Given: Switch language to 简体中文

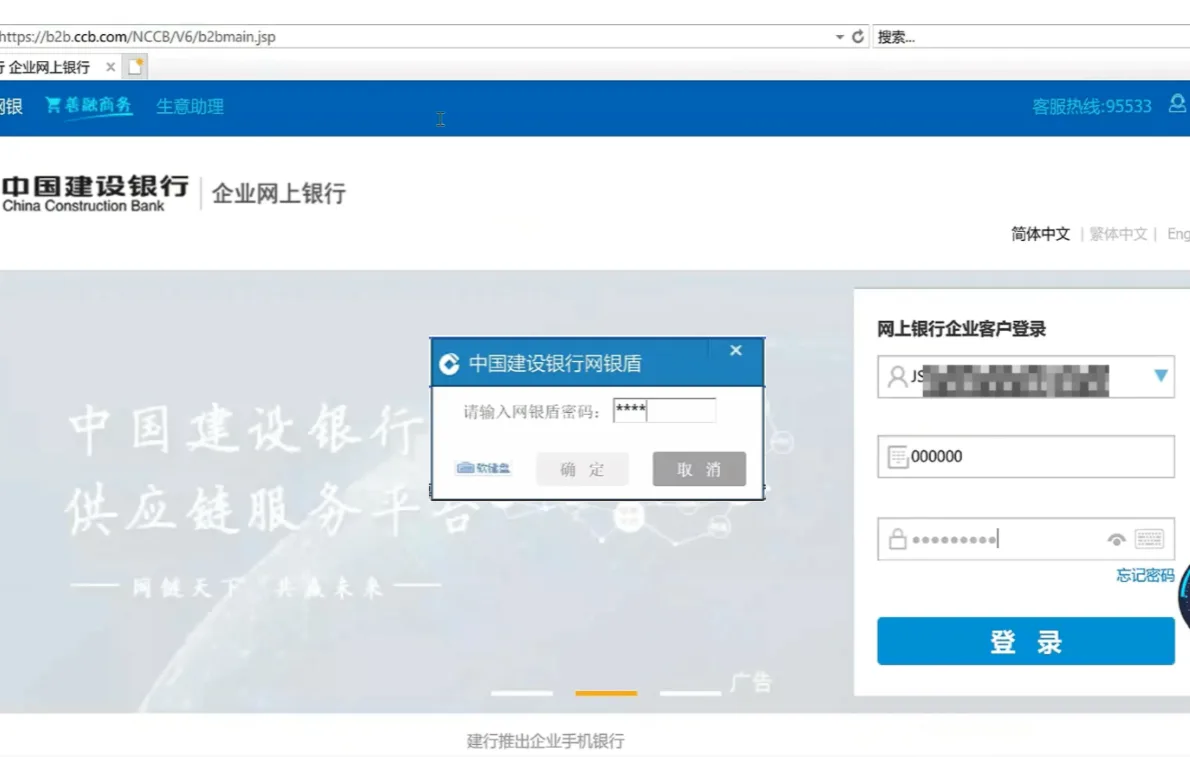Looking at the screenshot, I should (x=1040, y=234).
